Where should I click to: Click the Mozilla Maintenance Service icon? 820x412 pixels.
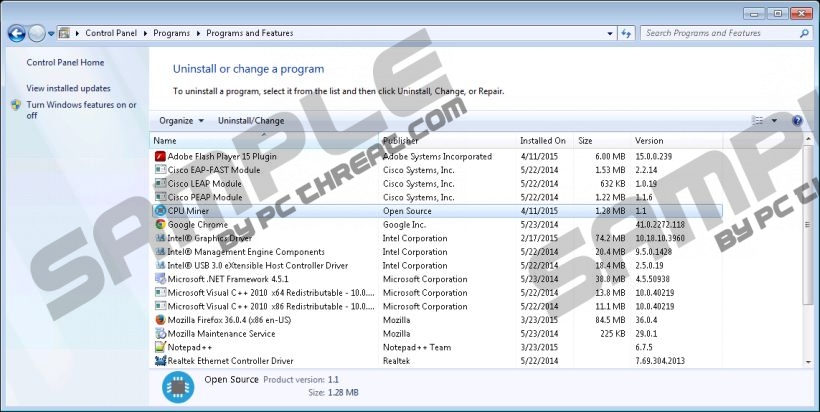(x=161, y=333)
